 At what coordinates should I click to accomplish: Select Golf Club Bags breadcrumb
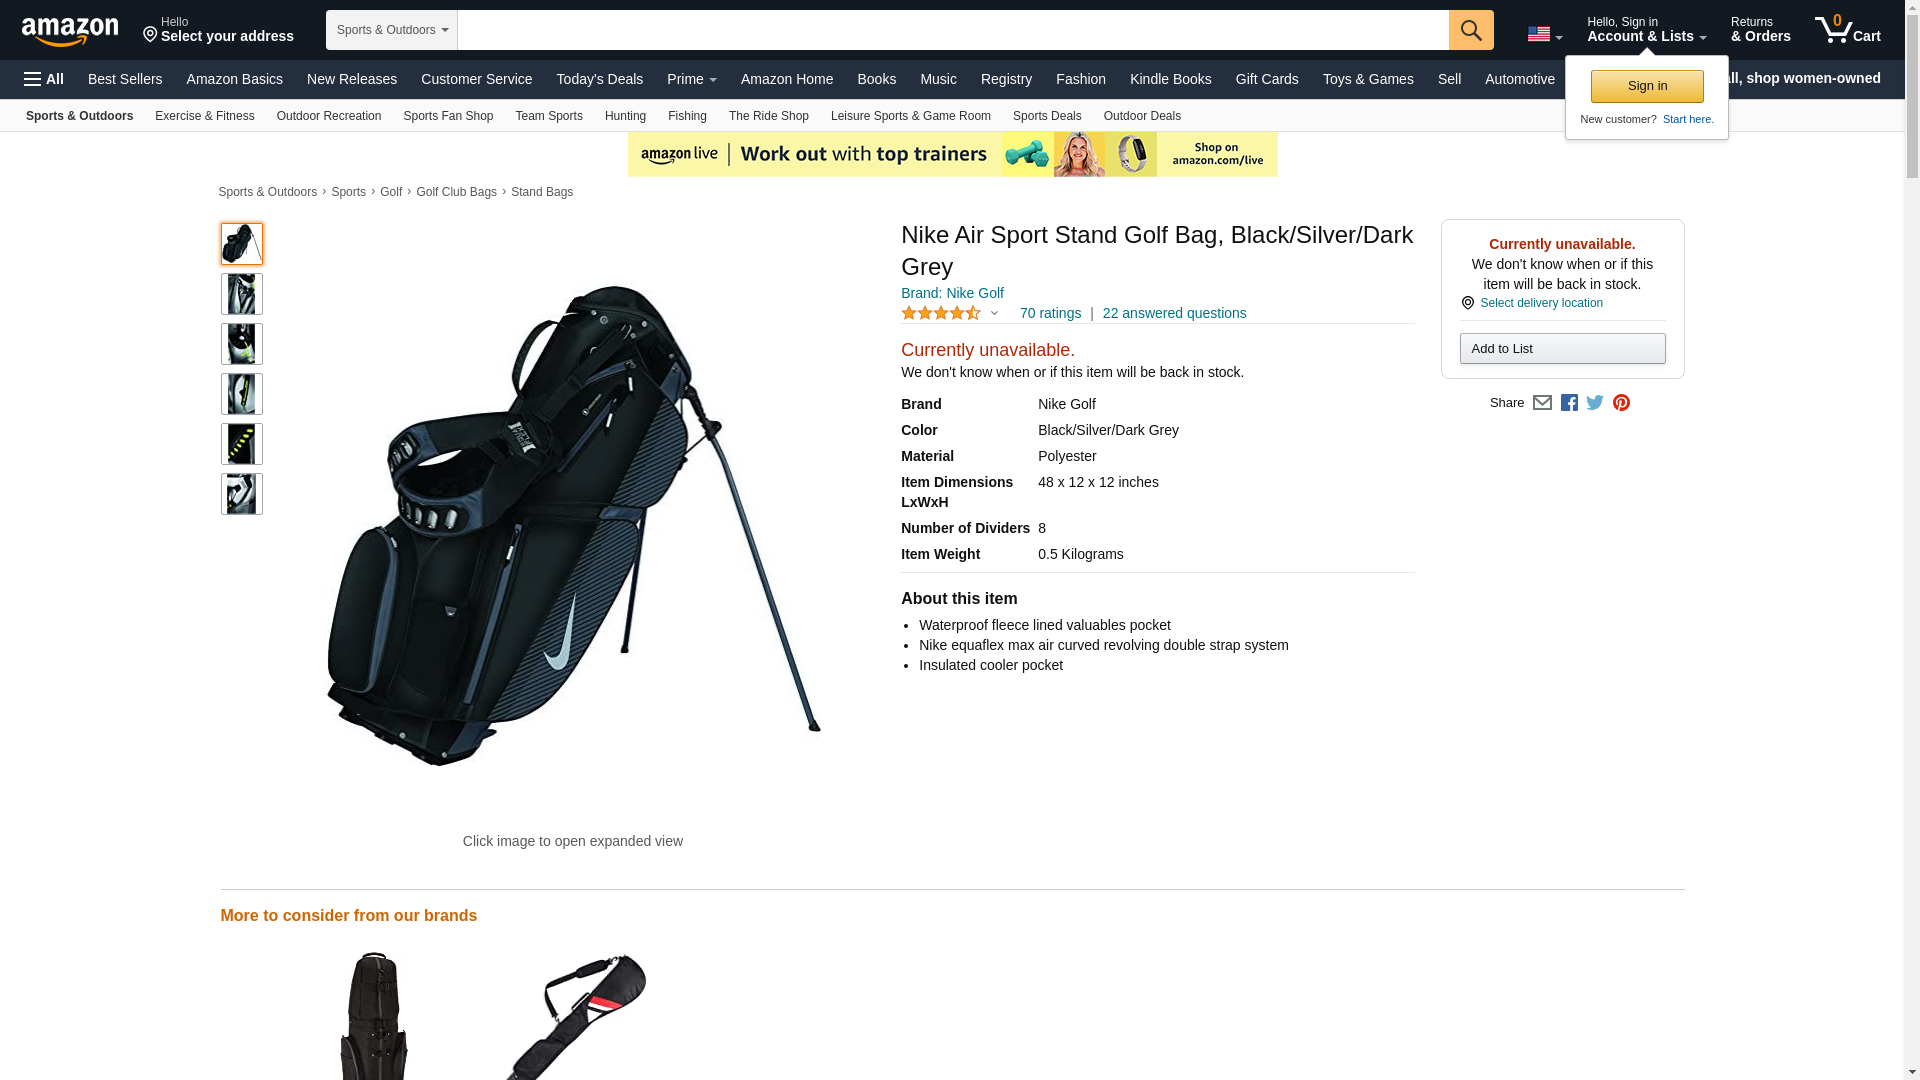click(456, 192)
